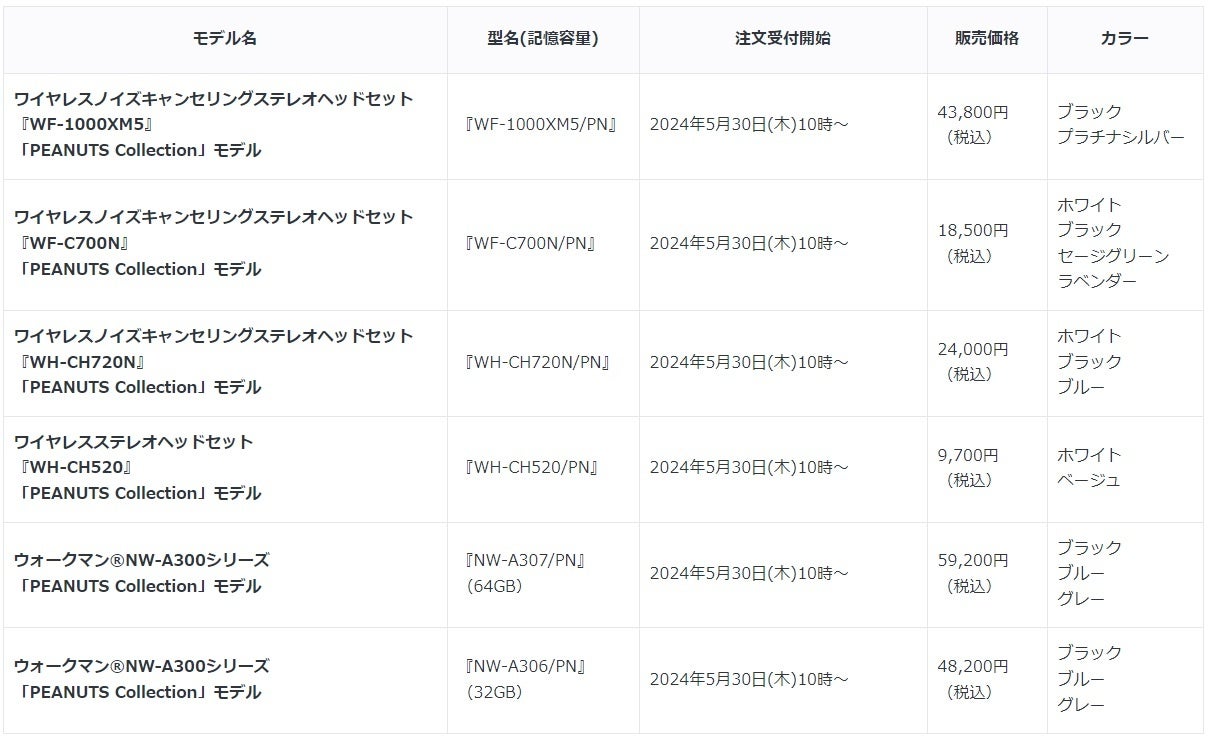Click the 43,800円 price

pyautogui.click(x=973, y=112)
